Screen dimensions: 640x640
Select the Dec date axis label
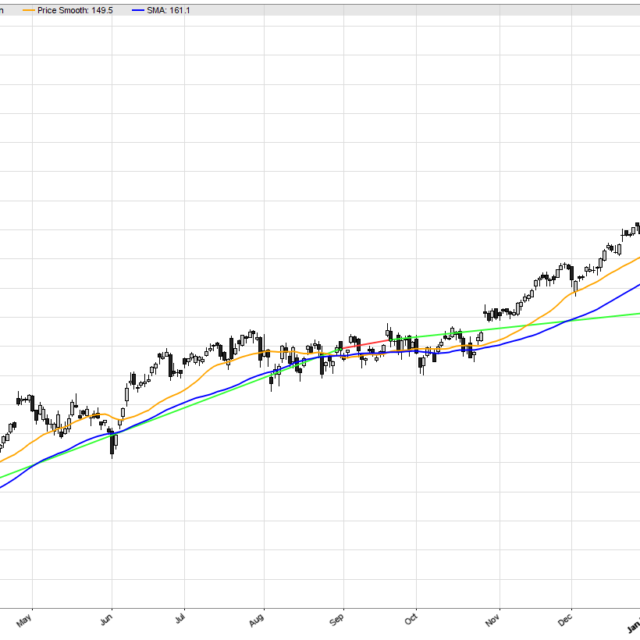[566, 619]
